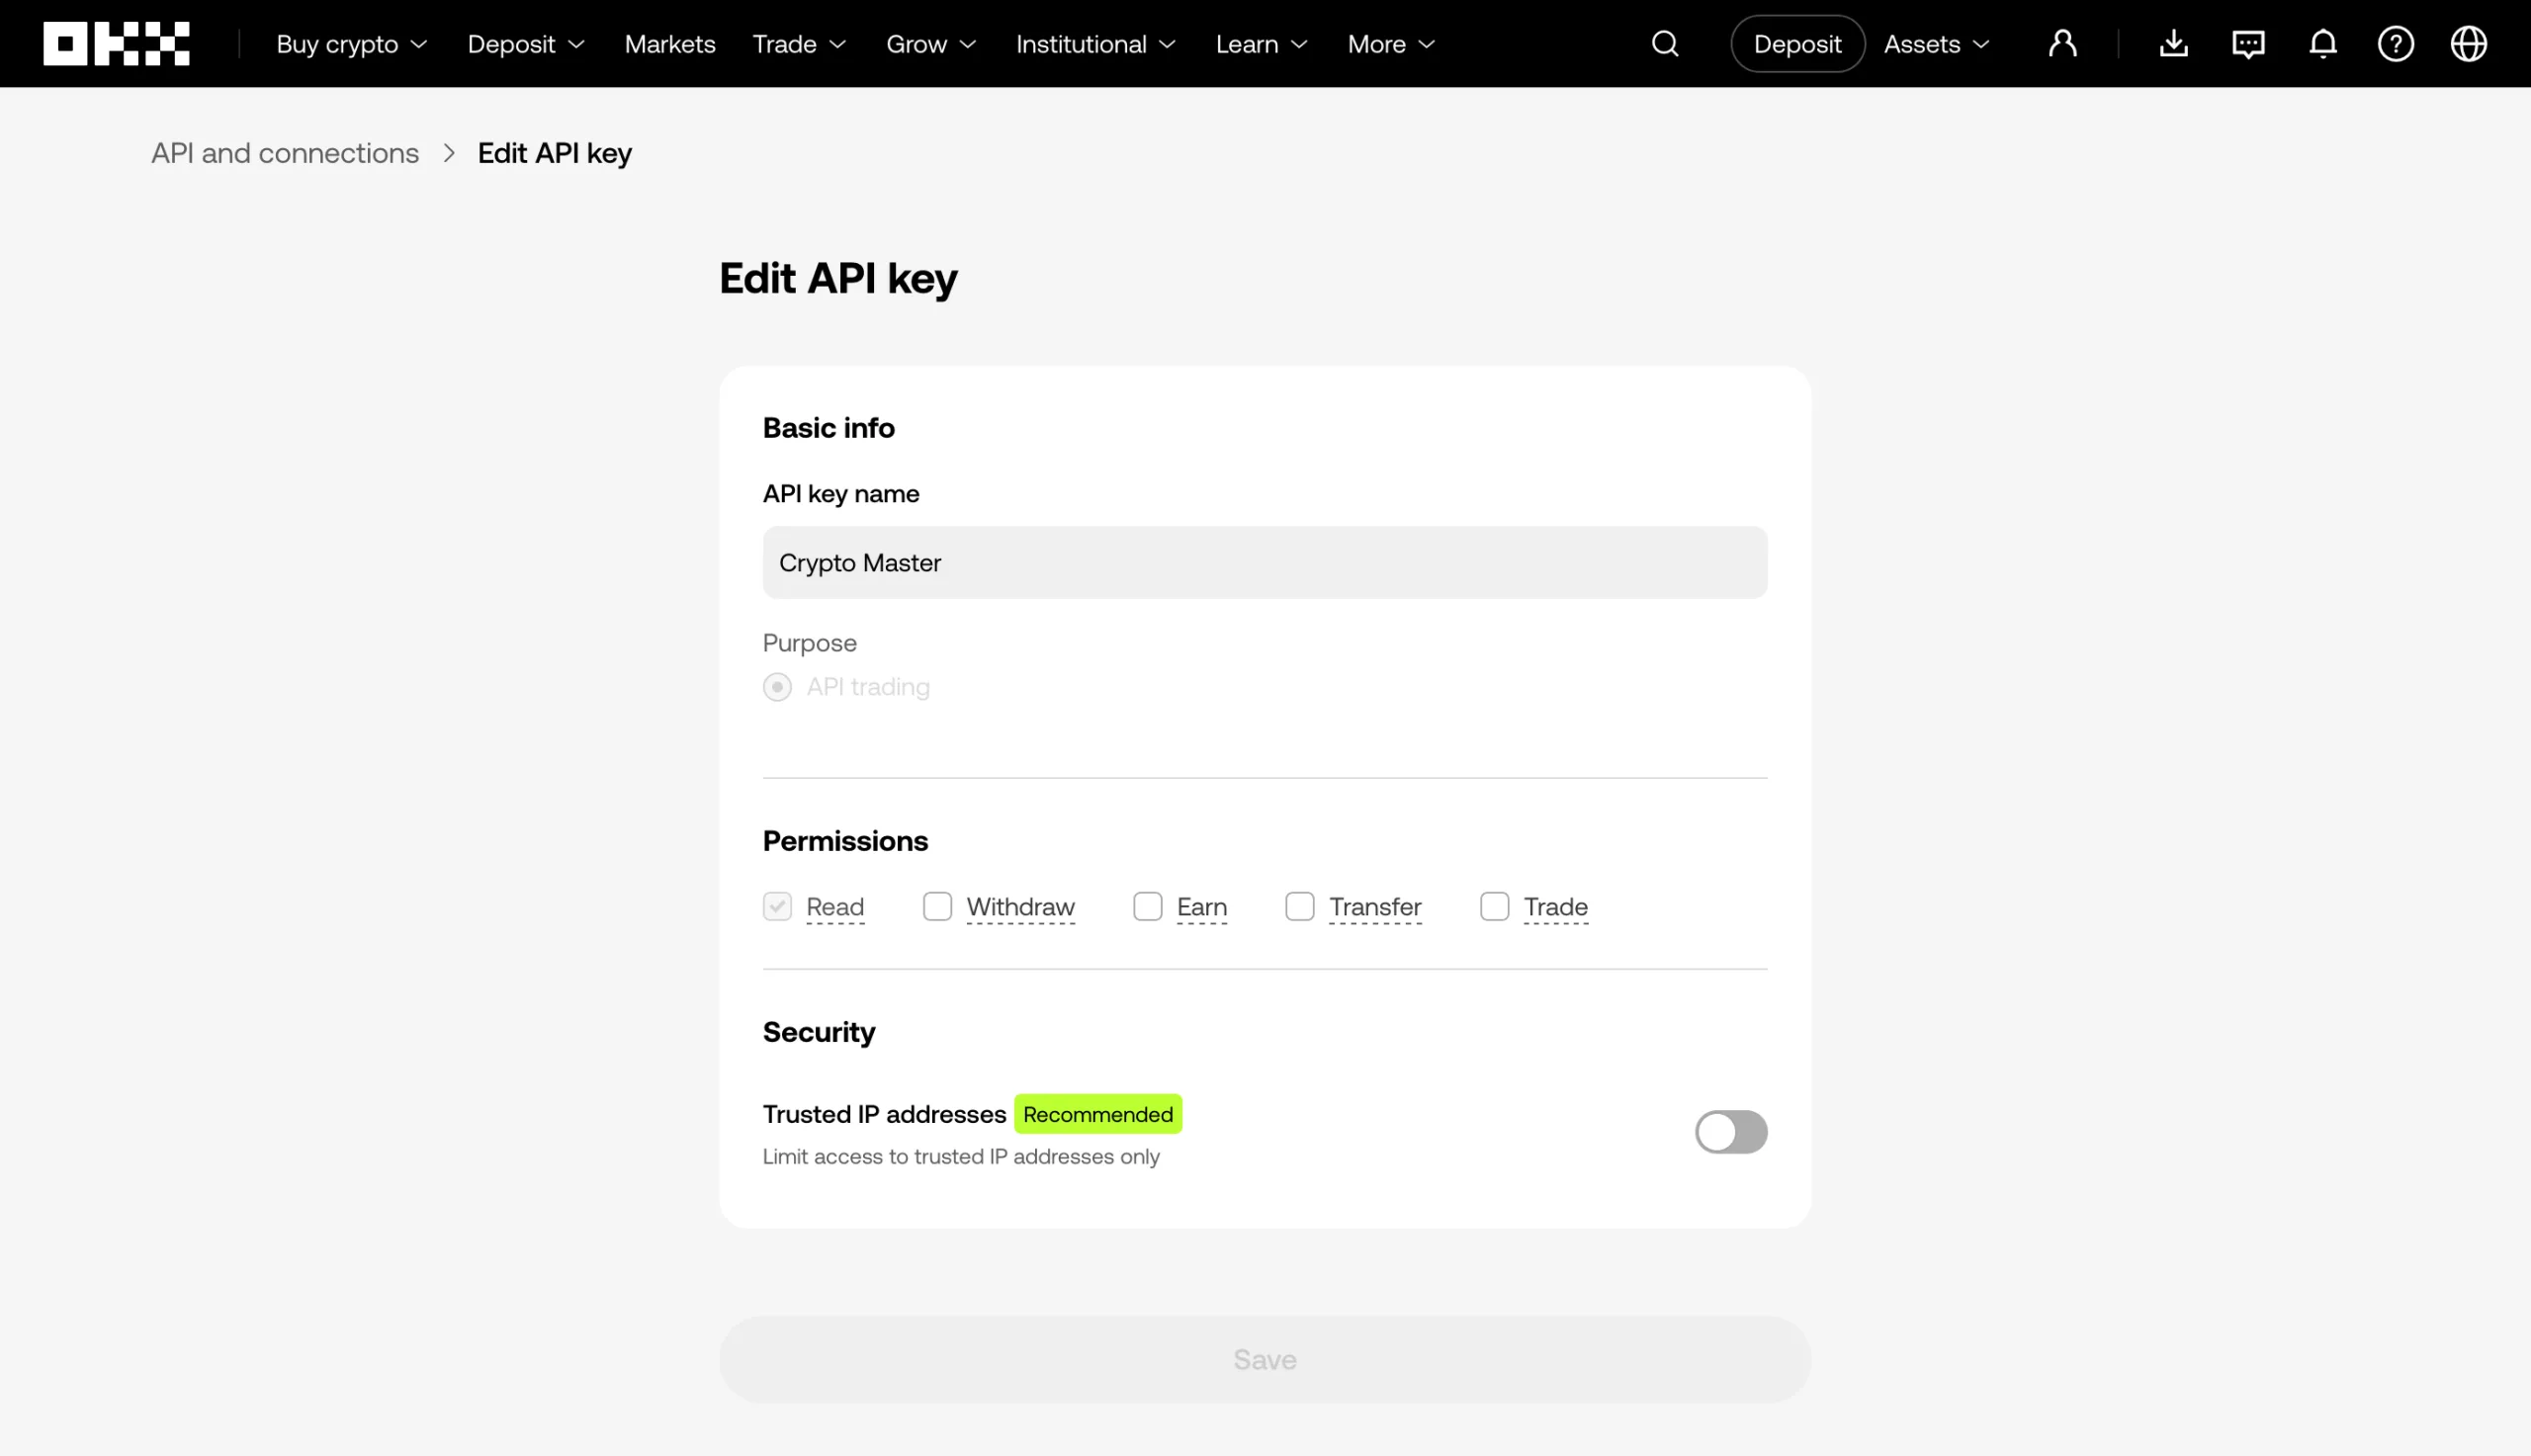This screenshot has height=1456, width=2531.
Task: Expand the Deposit navigation dropdown
Action: pos(526,44)
